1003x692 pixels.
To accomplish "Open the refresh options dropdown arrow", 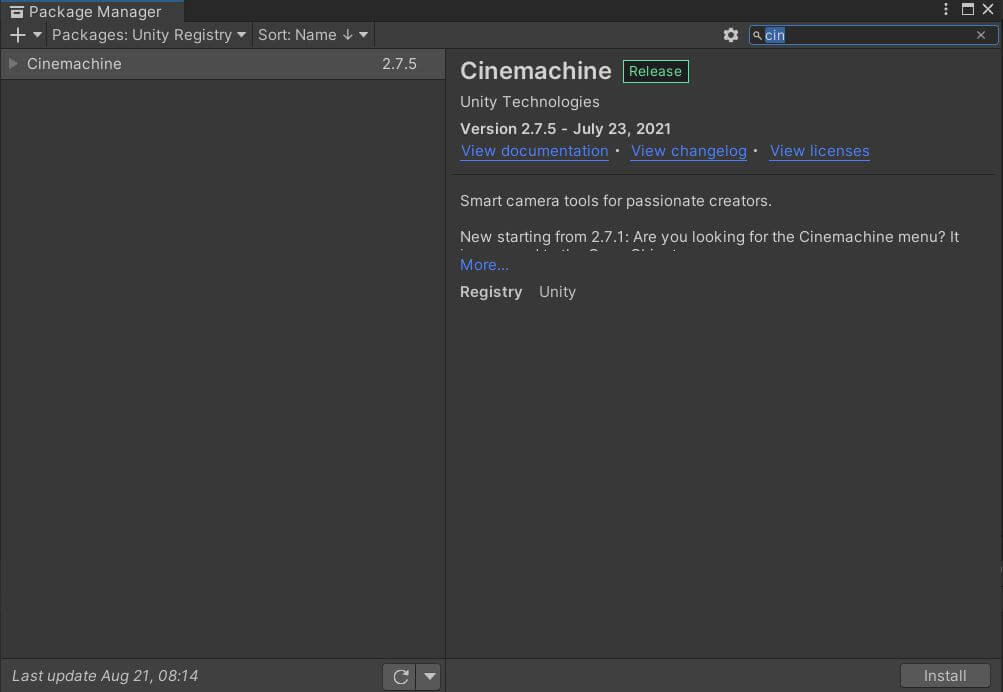I will (429, 677).
